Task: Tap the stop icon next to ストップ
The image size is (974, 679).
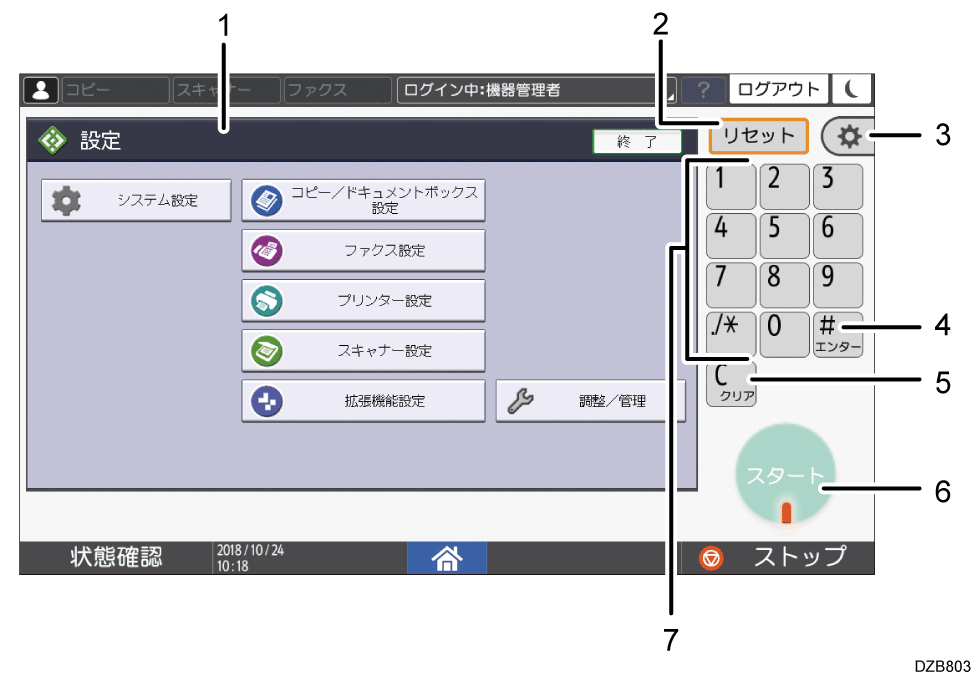Action: (710, 558)
